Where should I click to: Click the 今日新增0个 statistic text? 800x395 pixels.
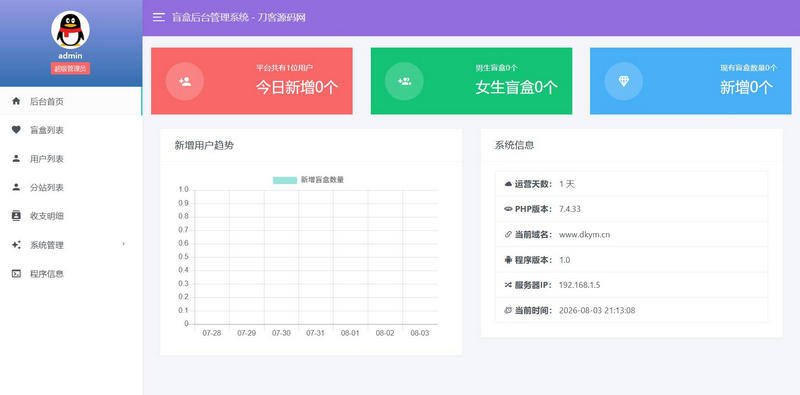tap(297, 88)
